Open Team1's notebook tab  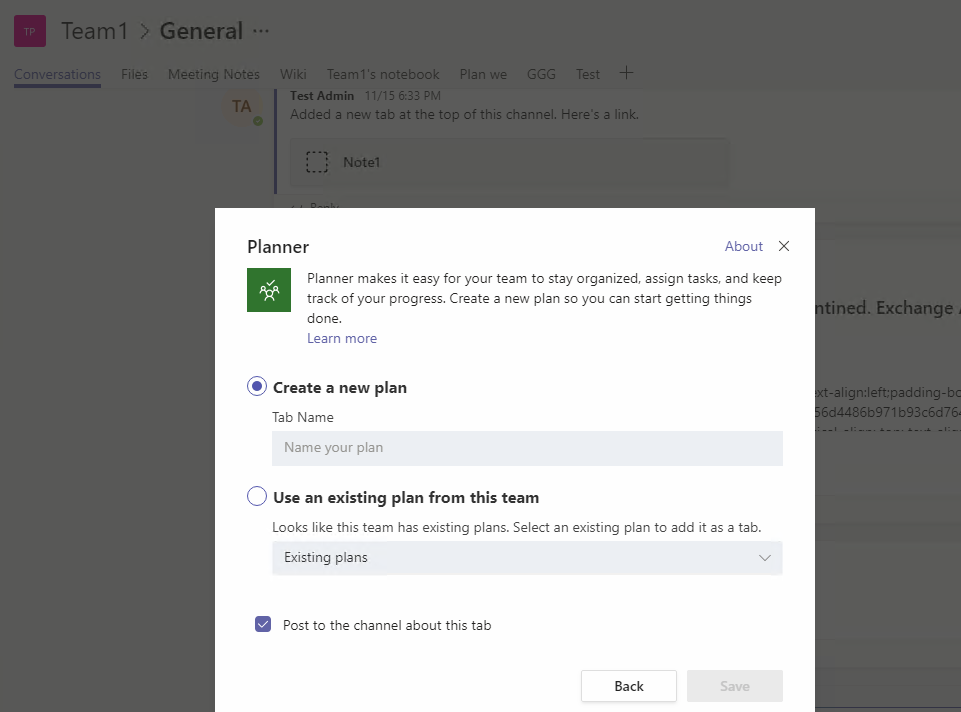click(383, 74)
